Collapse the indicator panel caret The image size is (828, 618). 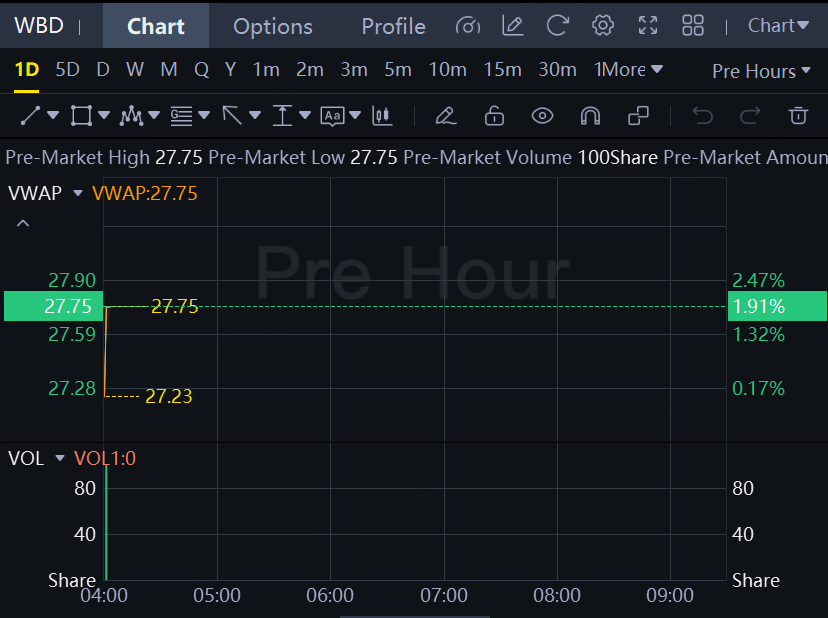pos(23,223)
